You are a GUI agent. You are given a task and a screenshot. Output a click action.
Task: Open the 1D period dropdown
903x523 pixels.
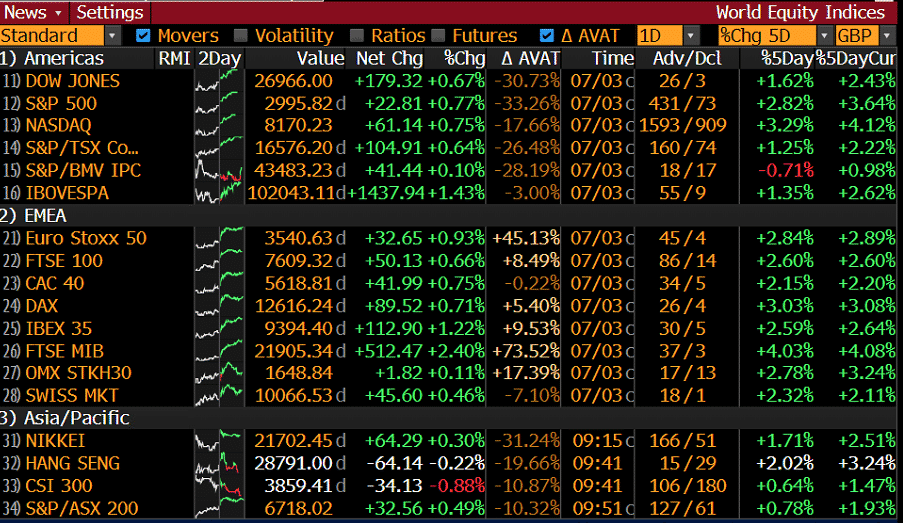[x=690, y=36]
